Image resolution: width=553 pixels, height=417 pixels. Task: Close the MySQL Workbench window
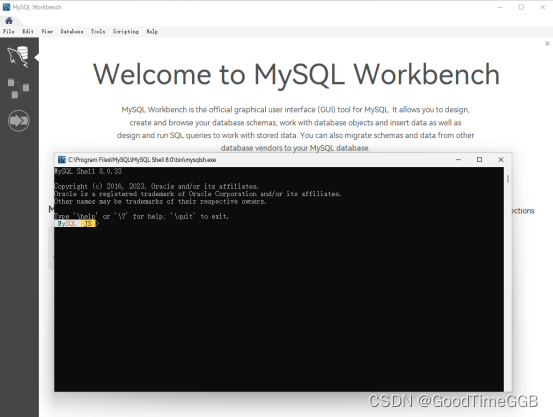pyautogui.click(x=542, y=7)
